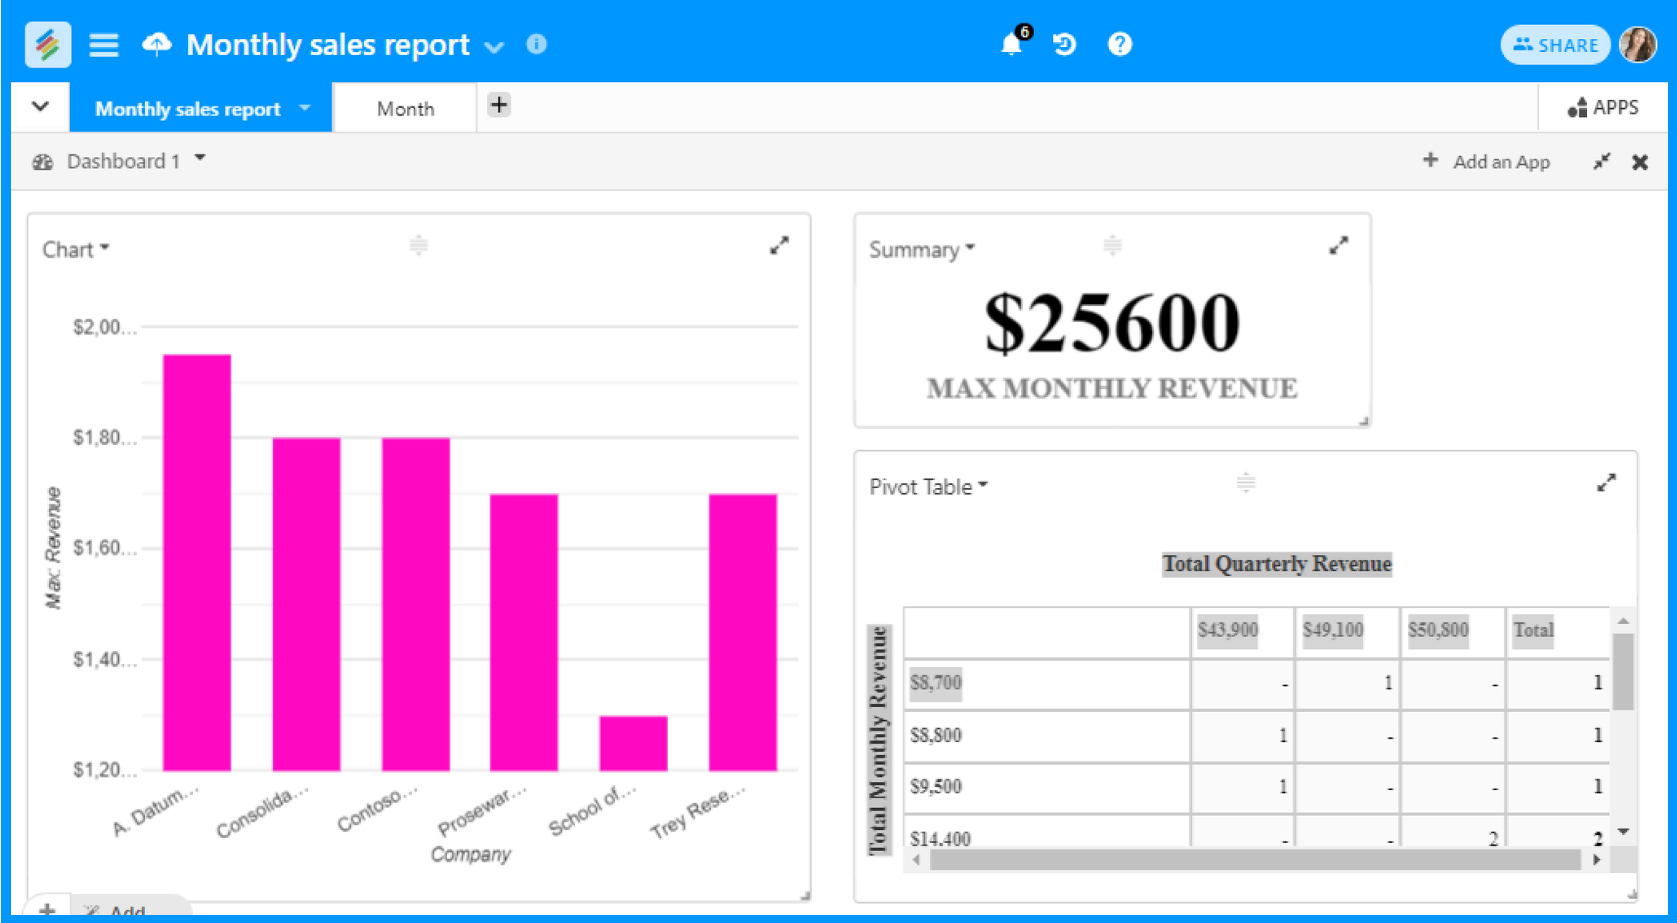
Task: Open the Chart widget dropdown menu
Action: 76,250
